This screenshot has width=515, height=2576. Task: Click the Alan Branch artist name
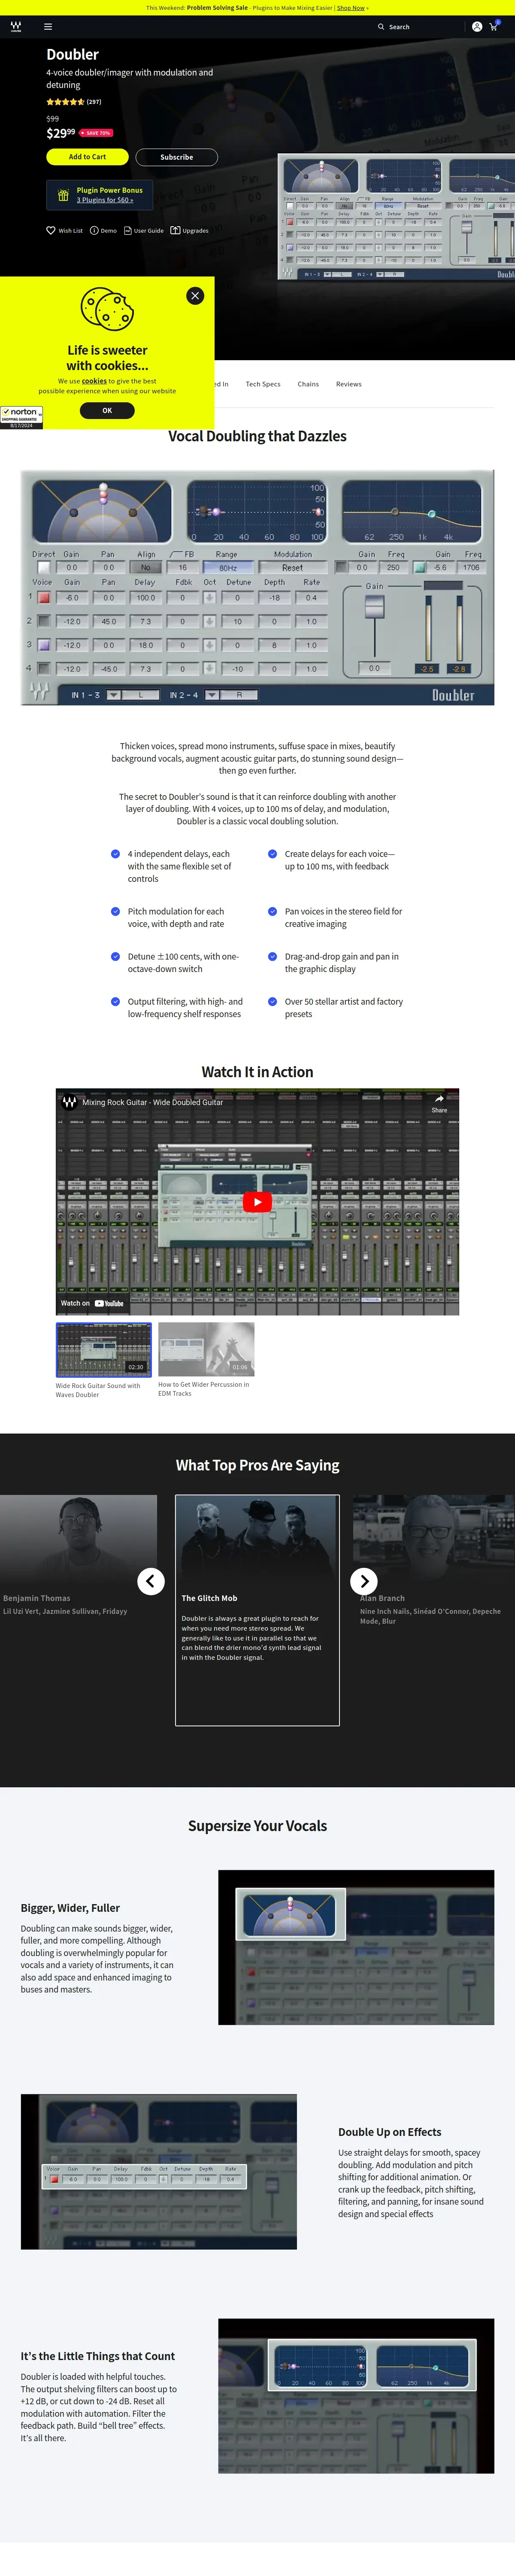382,1598
